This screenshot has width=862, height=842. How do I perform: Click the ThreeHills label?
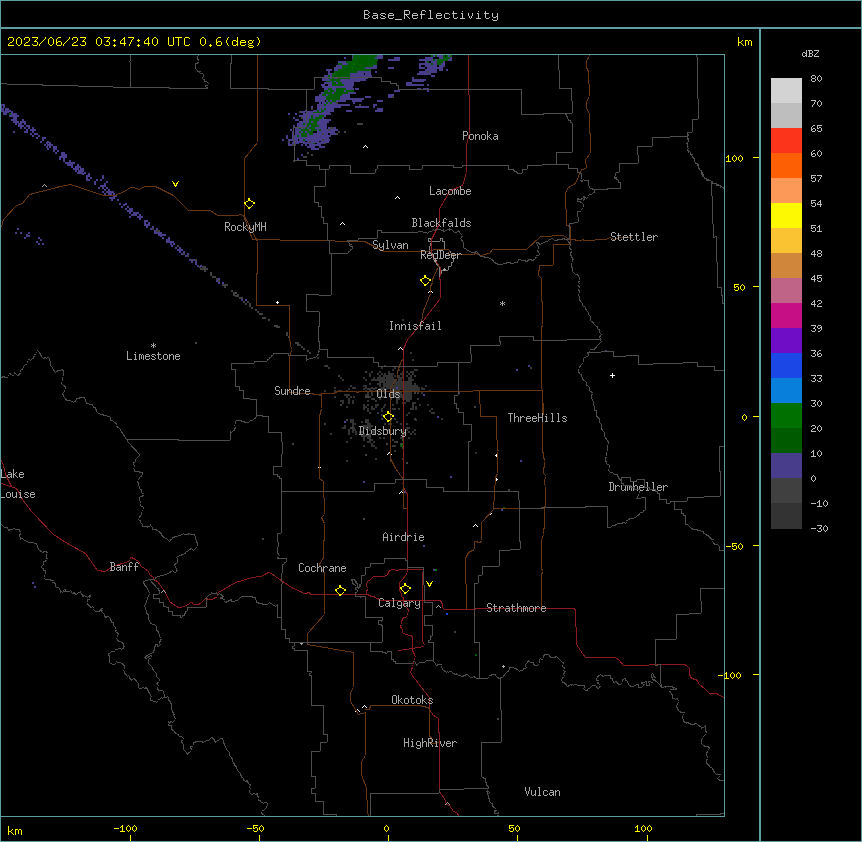538,418
